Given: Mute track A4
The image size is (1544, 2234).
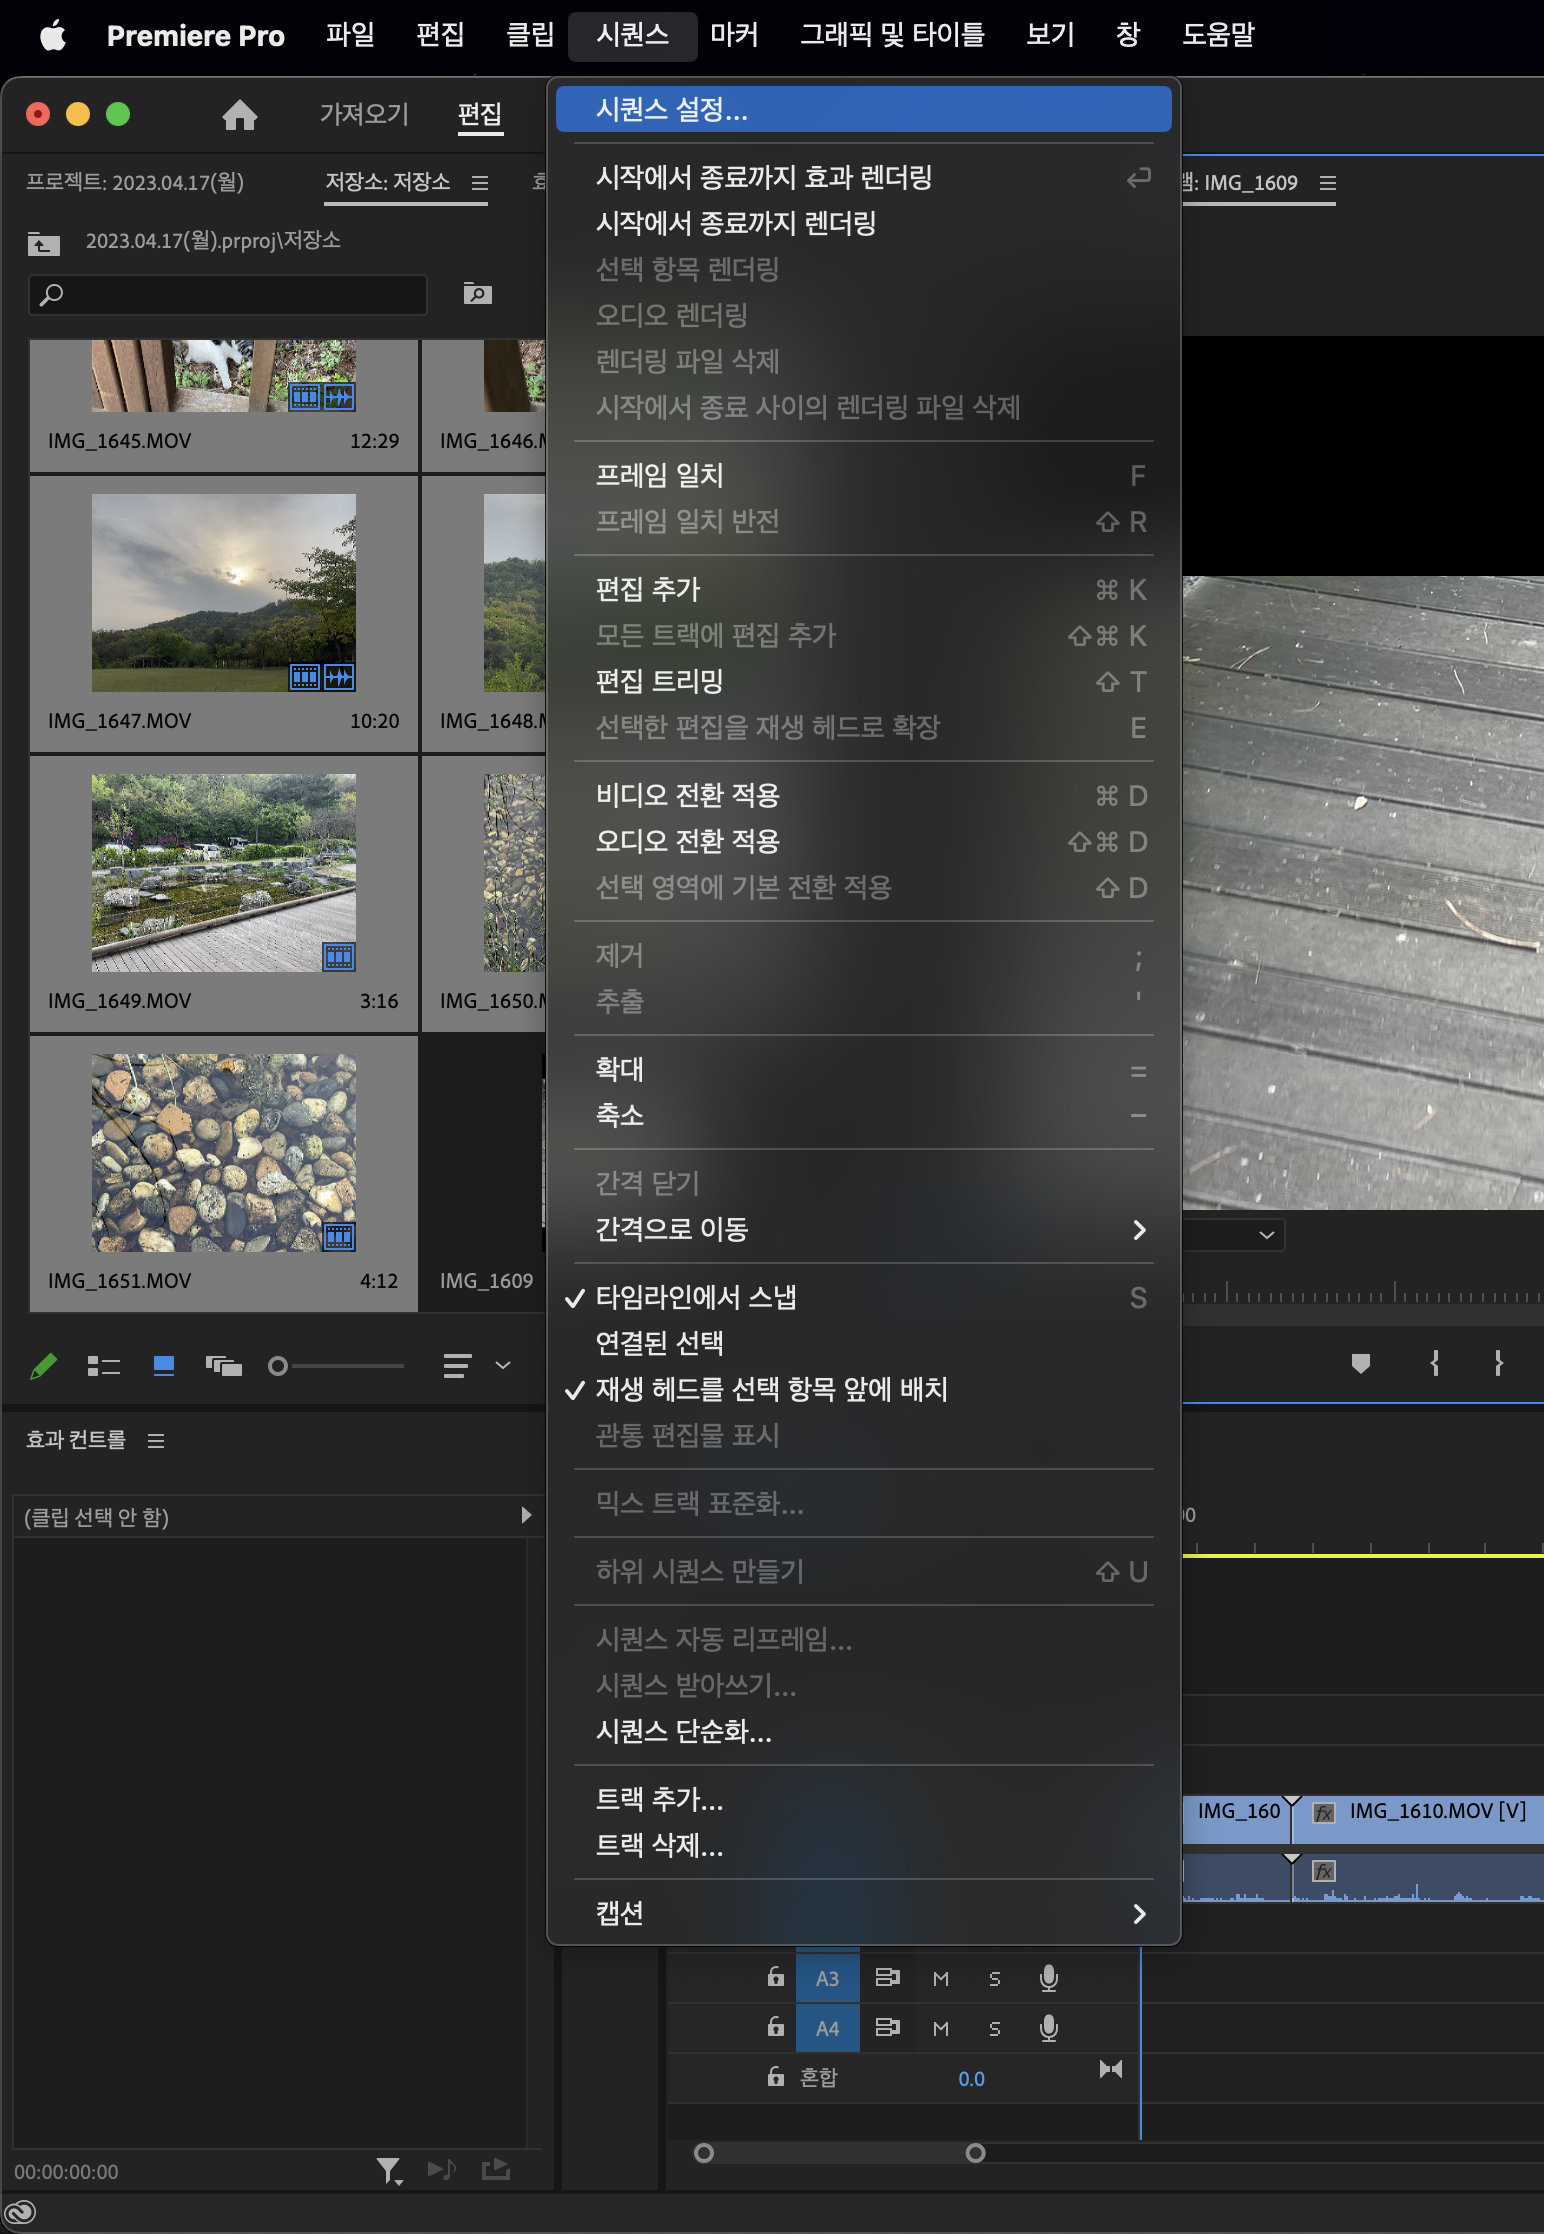Looking at the screenshot, I should 941,2028.
